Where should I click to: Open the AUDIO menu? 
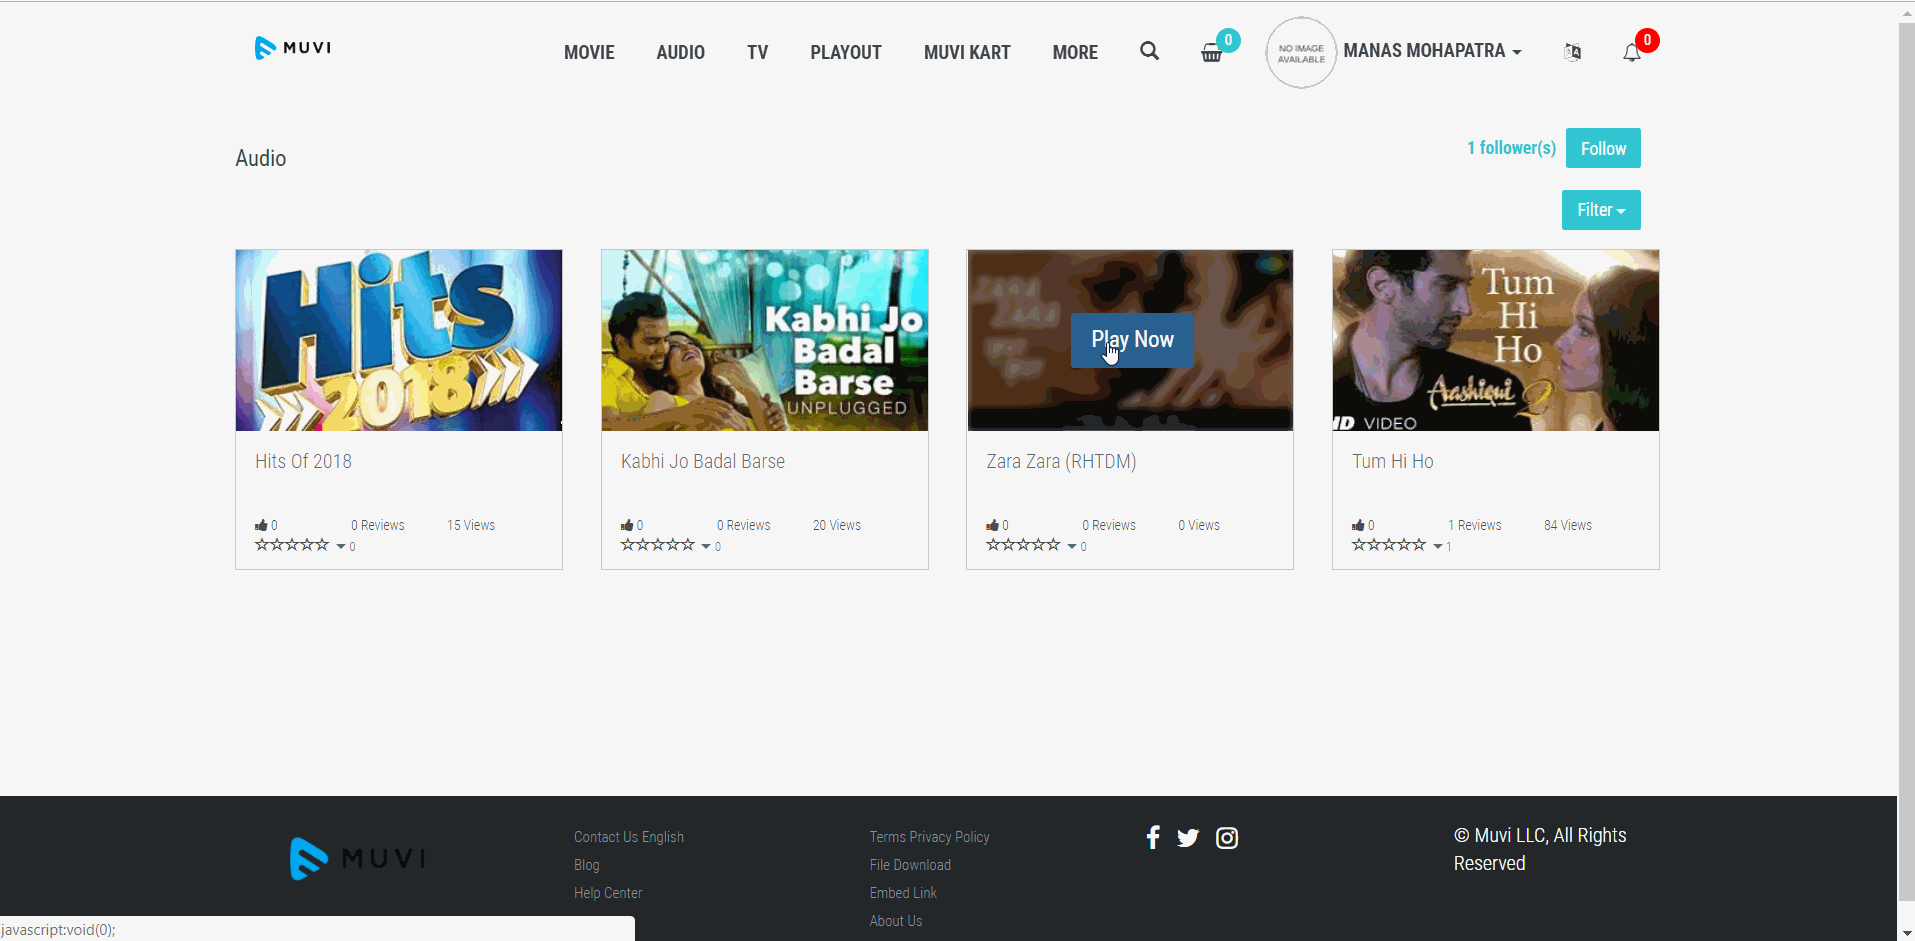point(680,53)
